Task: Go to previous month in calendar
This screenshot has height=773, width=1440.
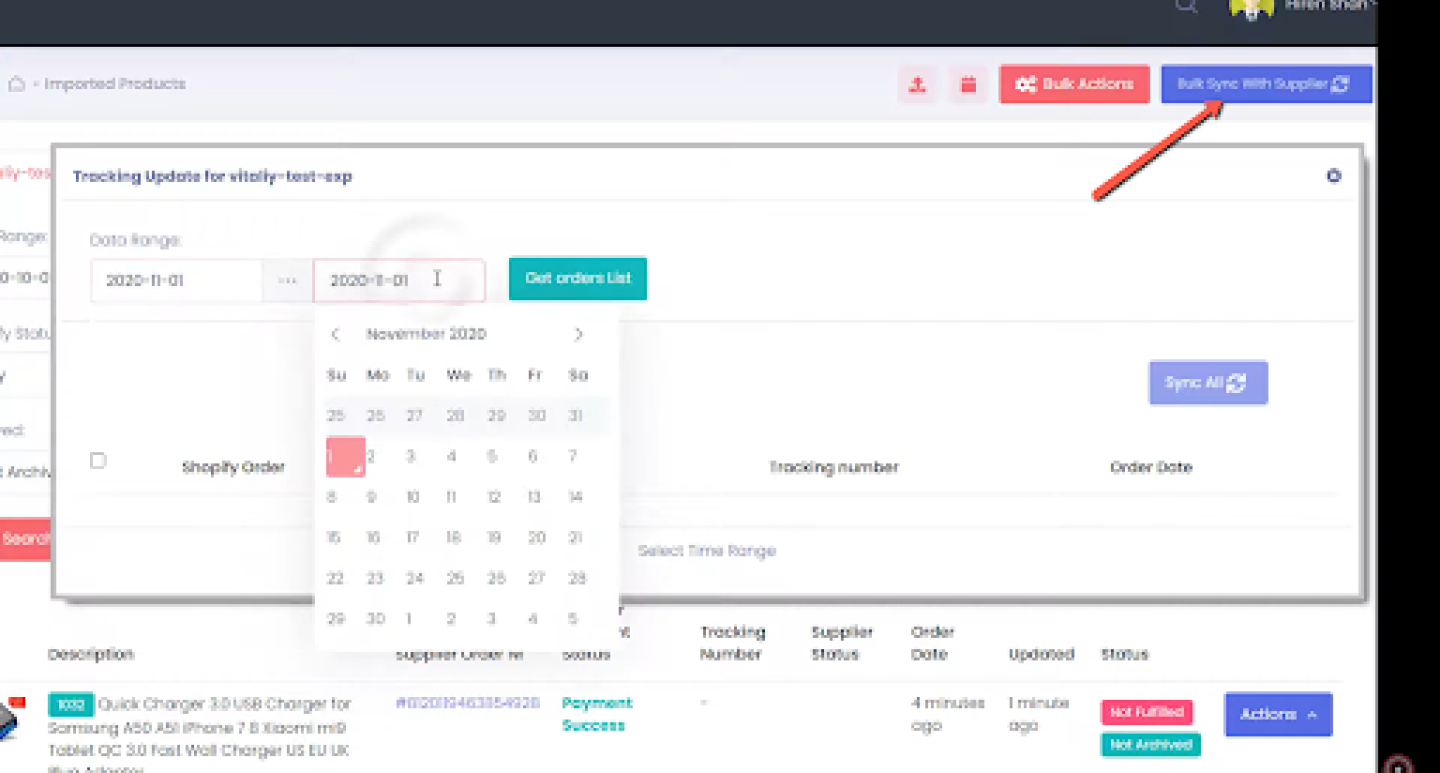Action: (x=336, y=334)
